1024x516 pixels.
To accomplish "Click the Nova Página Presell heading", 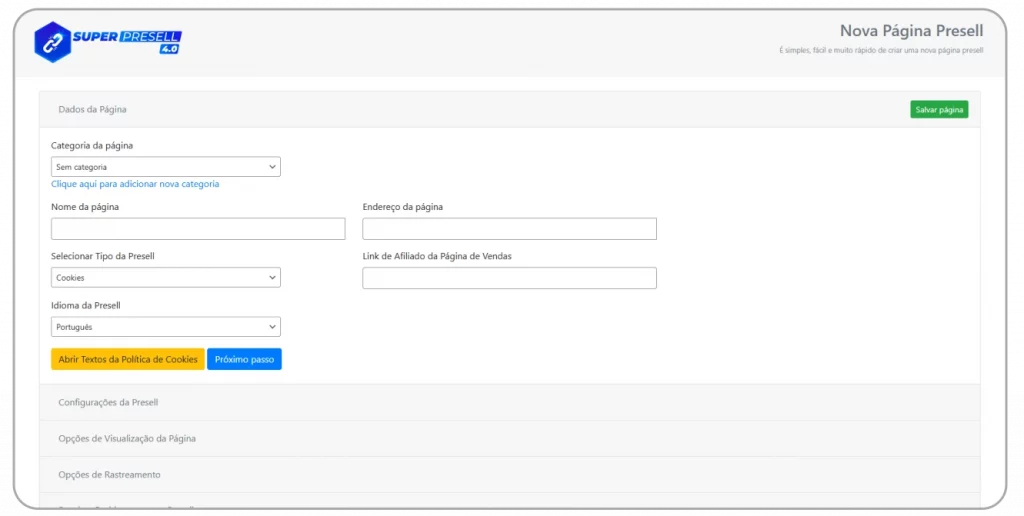I will tap(911, 31).
